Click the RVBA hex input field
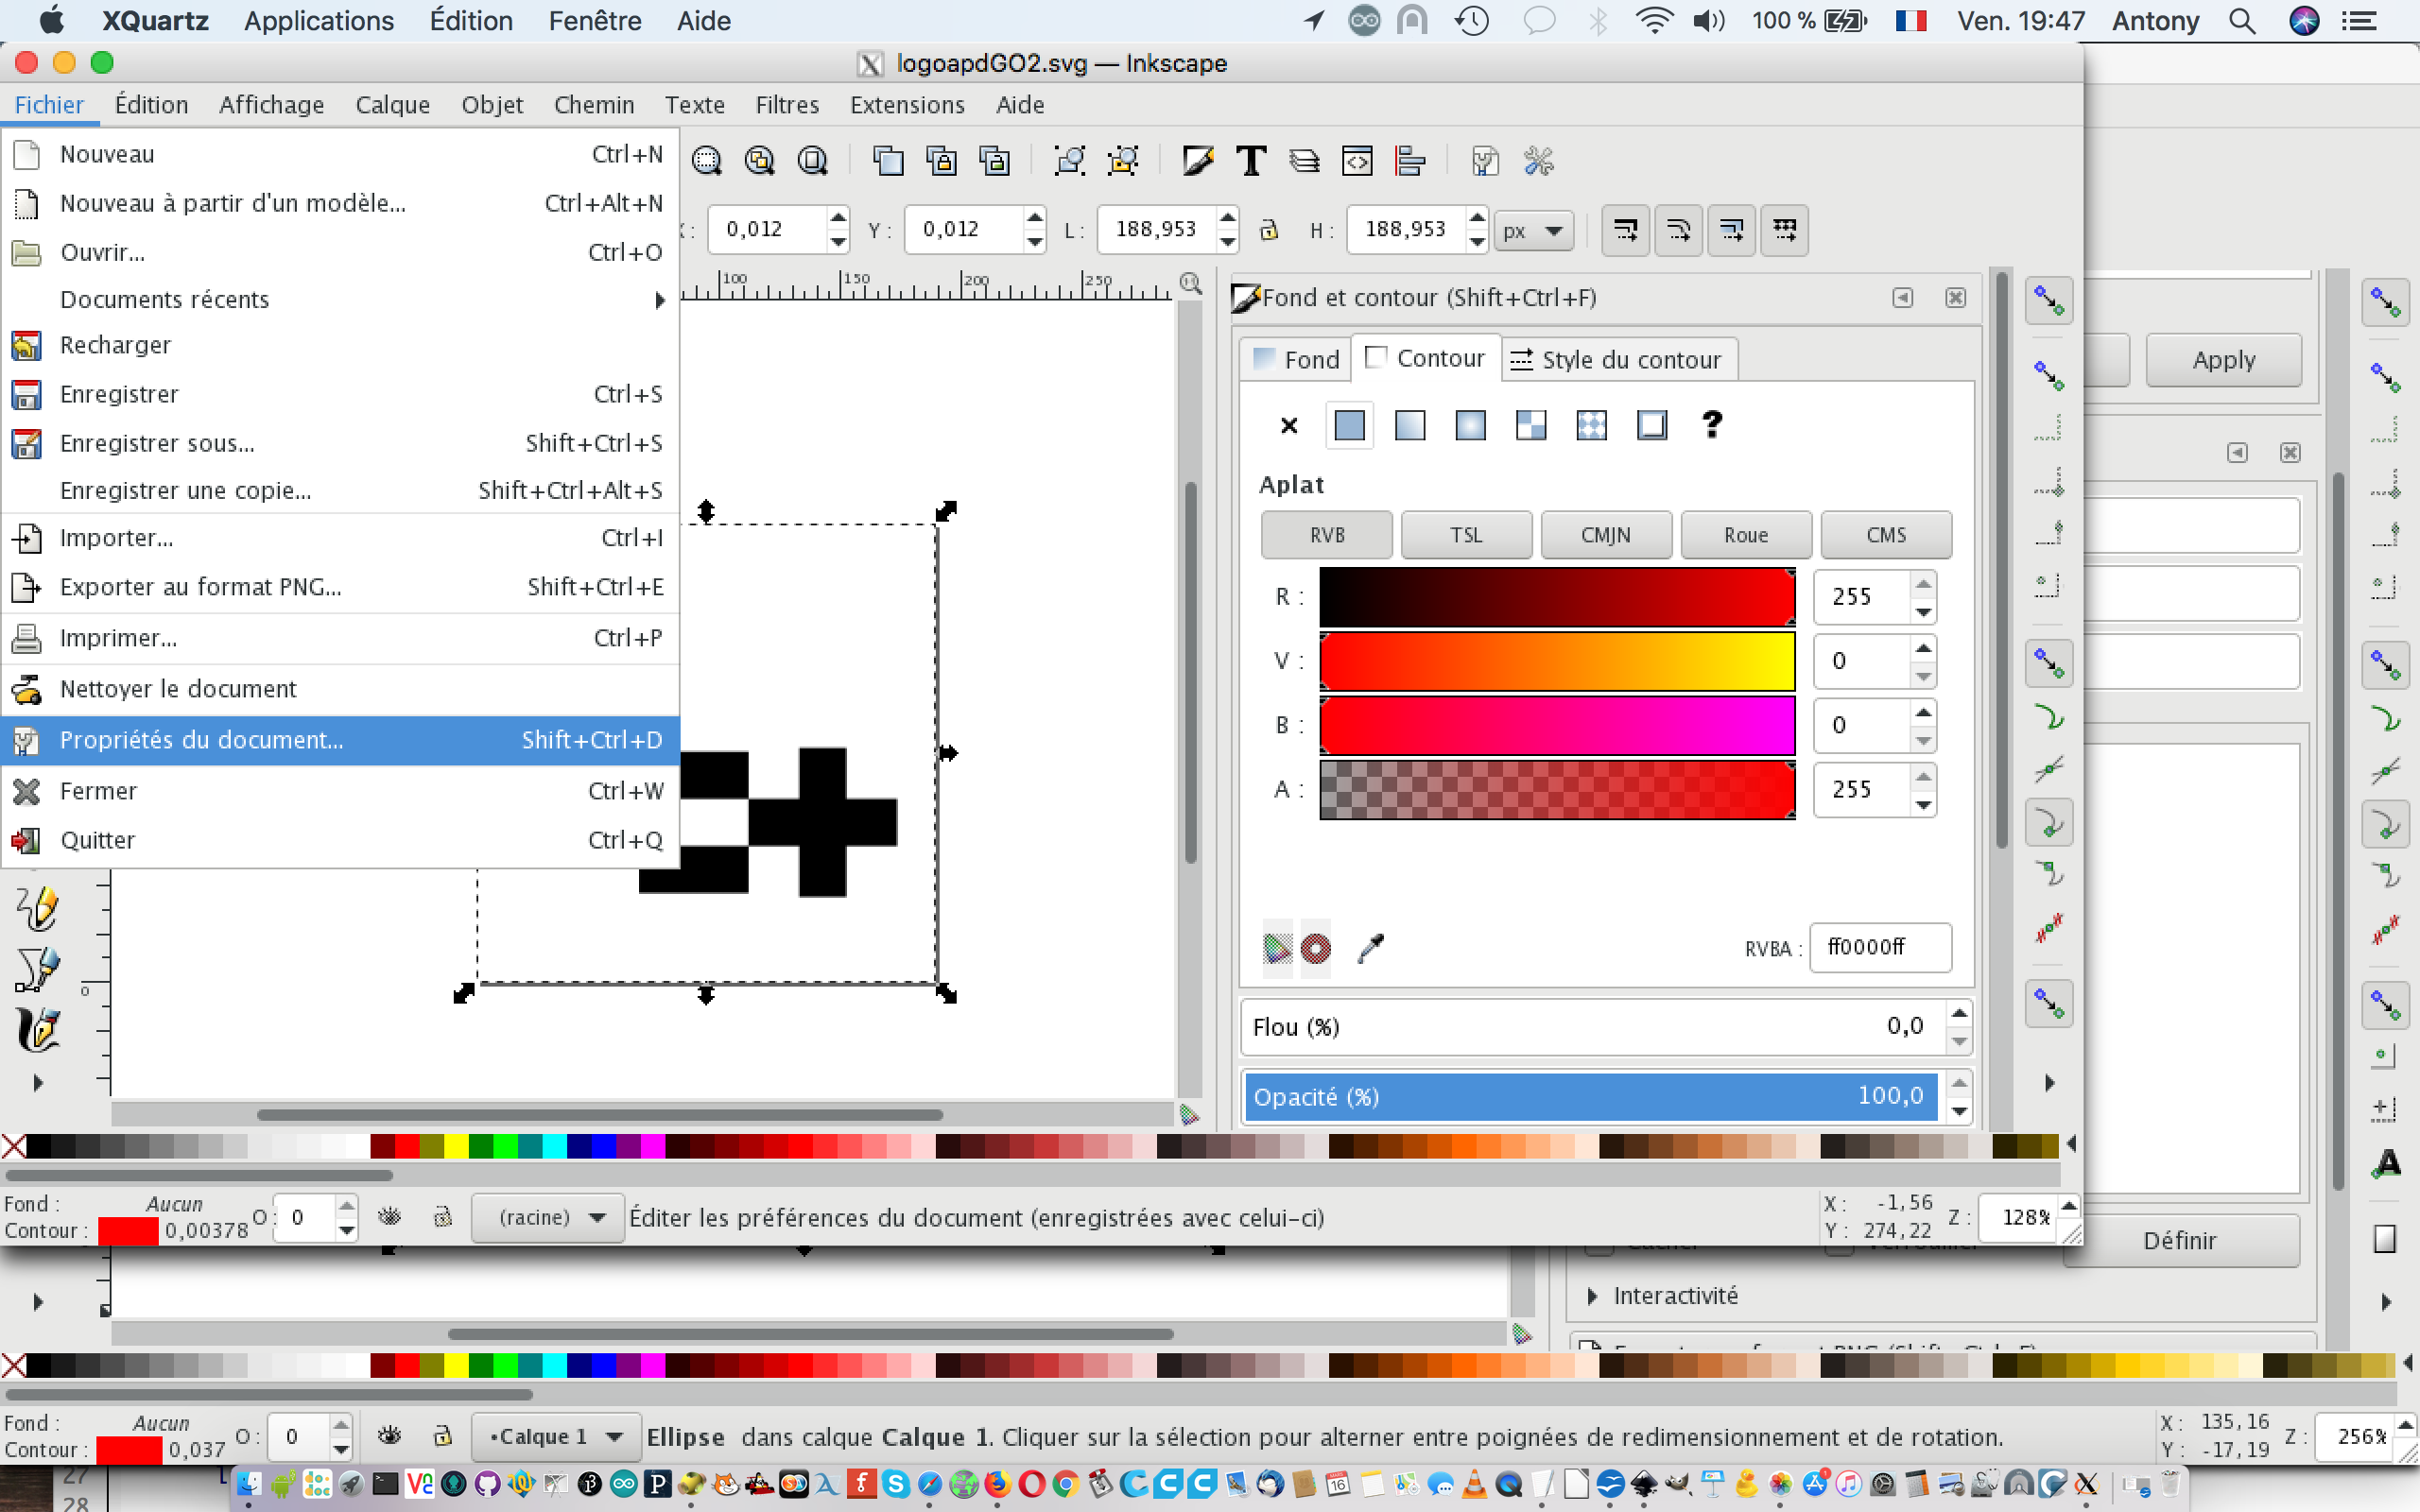This screenshot has height=1512, width=2420. tap(1880, 947)
